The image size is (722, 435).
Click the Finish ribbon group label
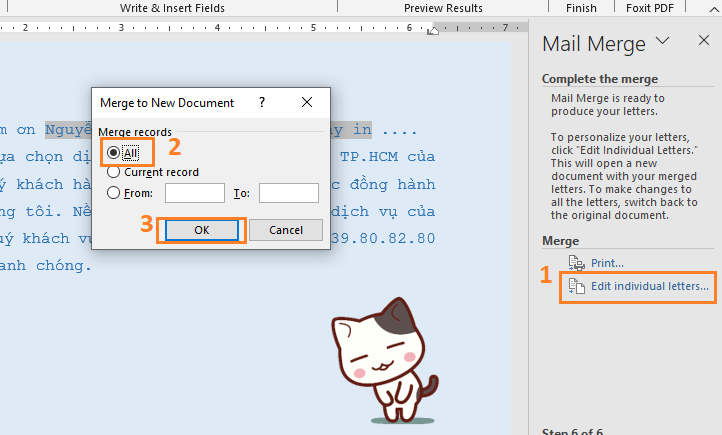pyautogui.click(x=581, y=8)
